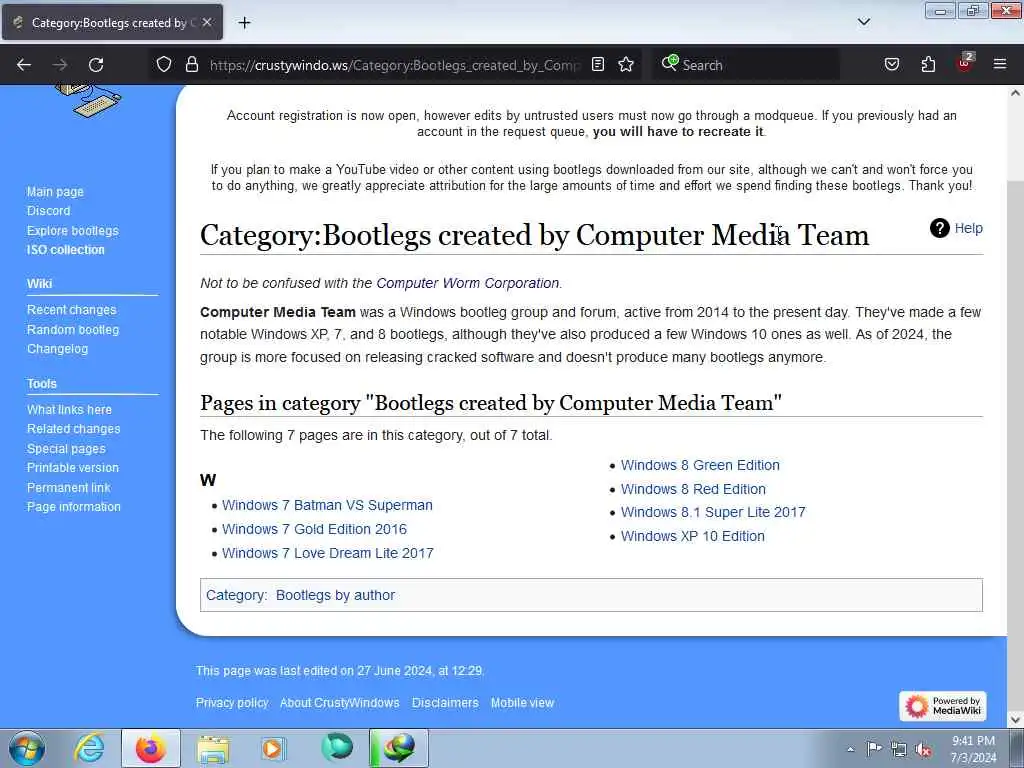Click the uBlock Origin extension icon
The height and width of the screenshot is (768, 1024).
pyautogui.click(x=965, y=63)
